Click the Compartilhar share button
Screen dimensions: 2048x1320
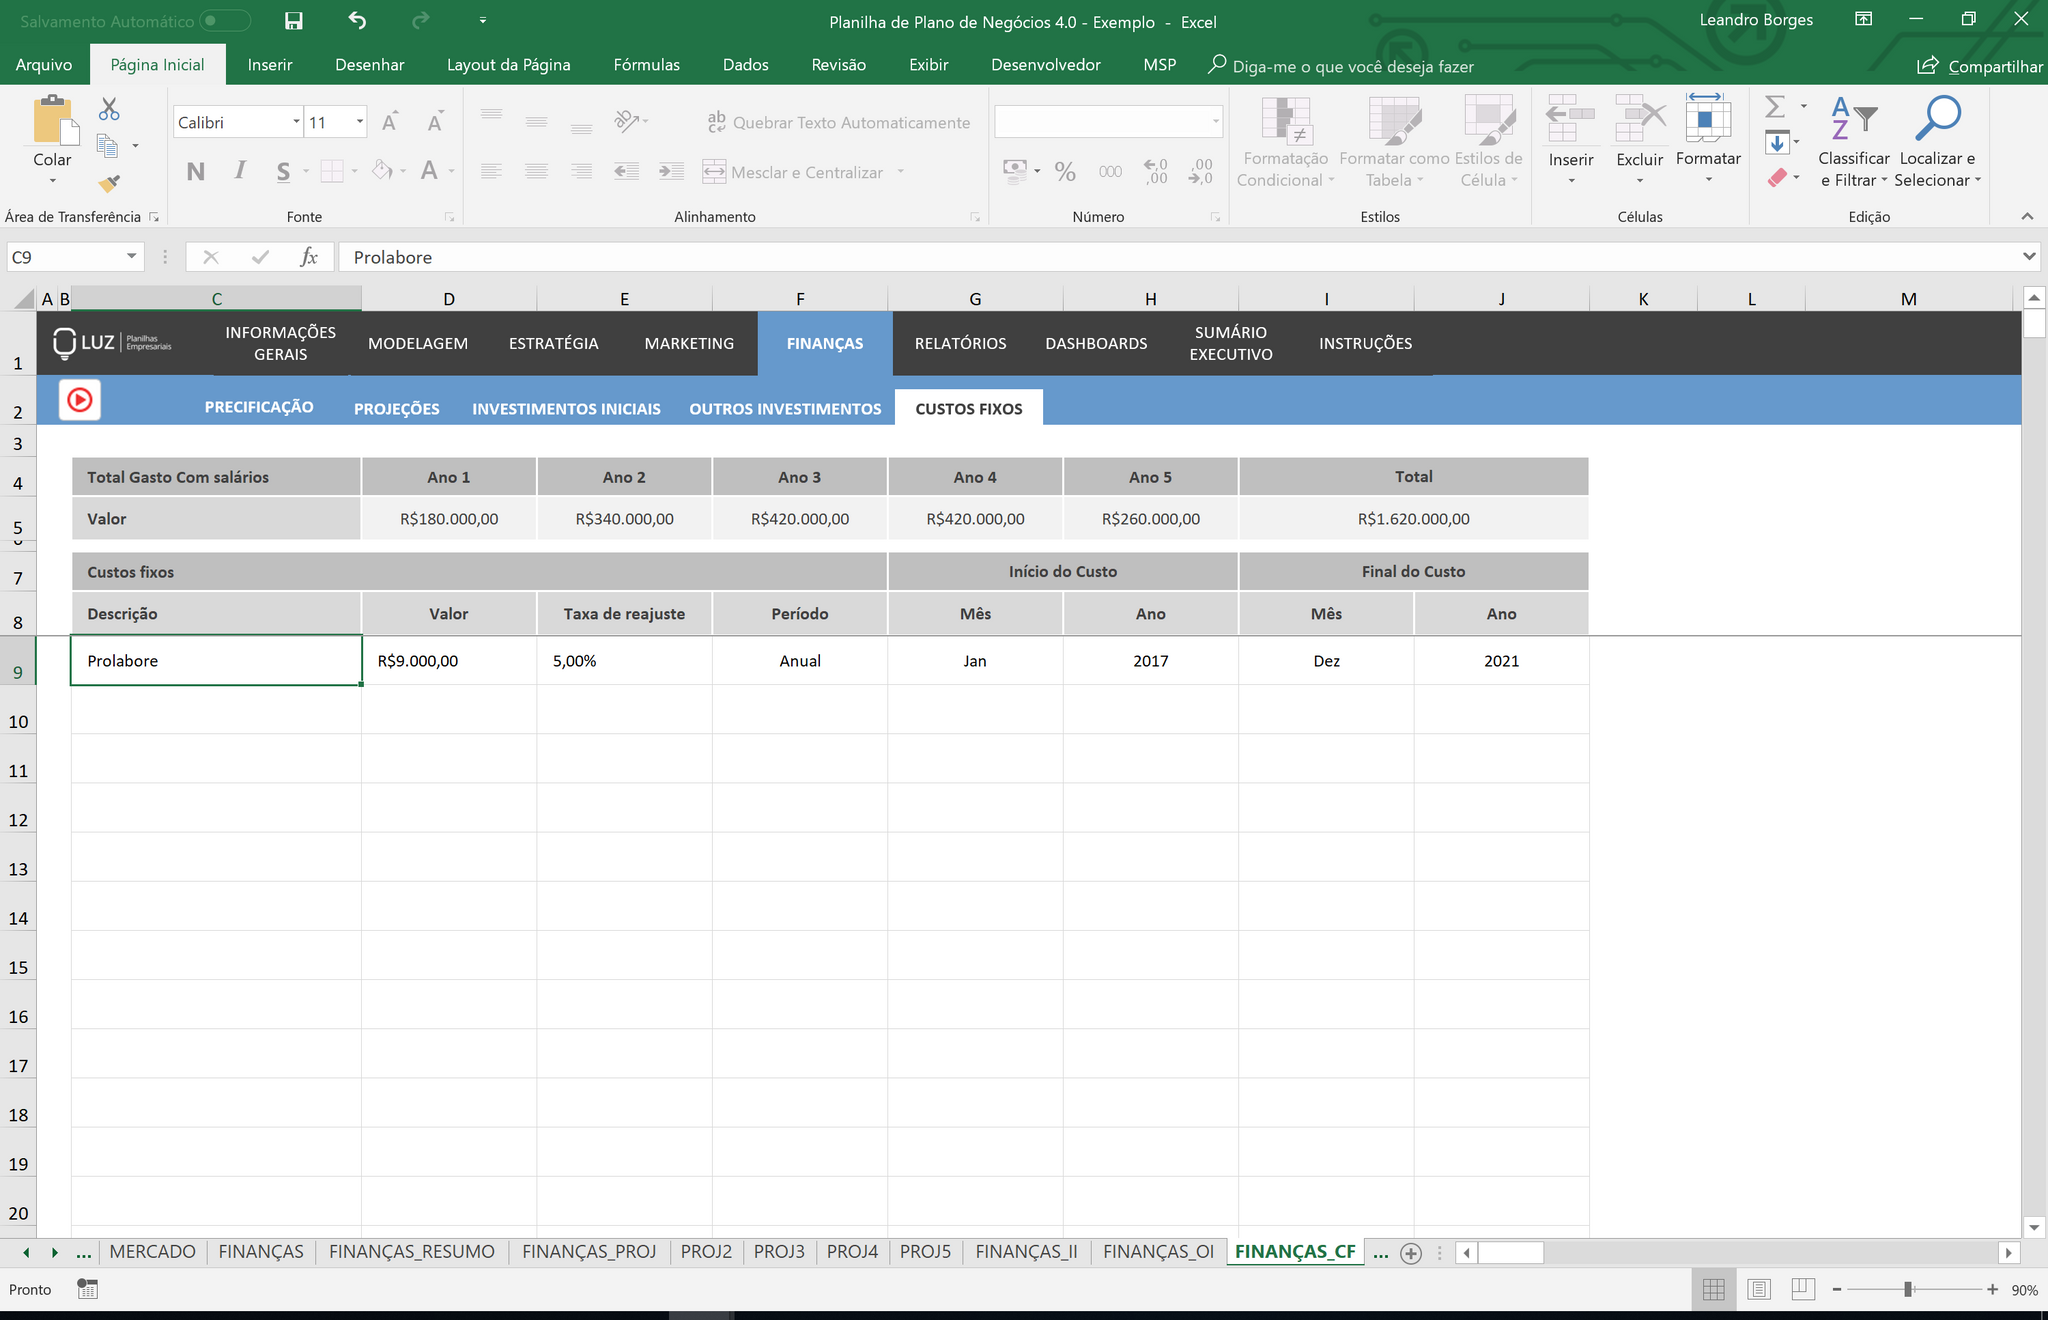pos(1979,66)
